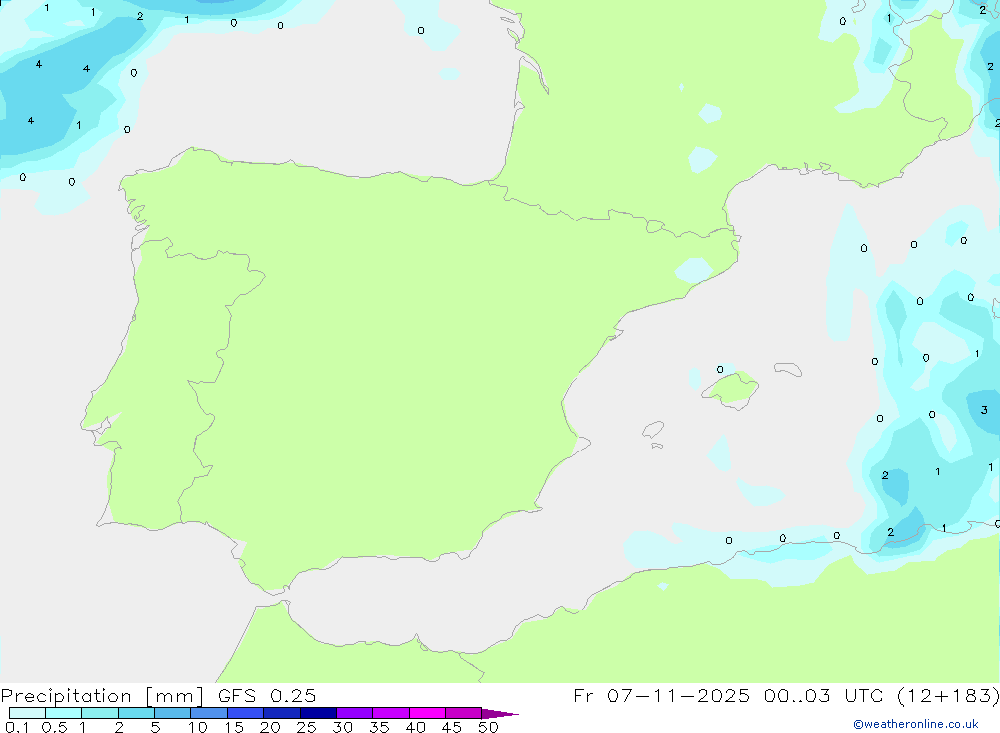
Task: Select the 0.5–1 mm legend swatch
Action: pyautogui.click(x=64, y=713)
